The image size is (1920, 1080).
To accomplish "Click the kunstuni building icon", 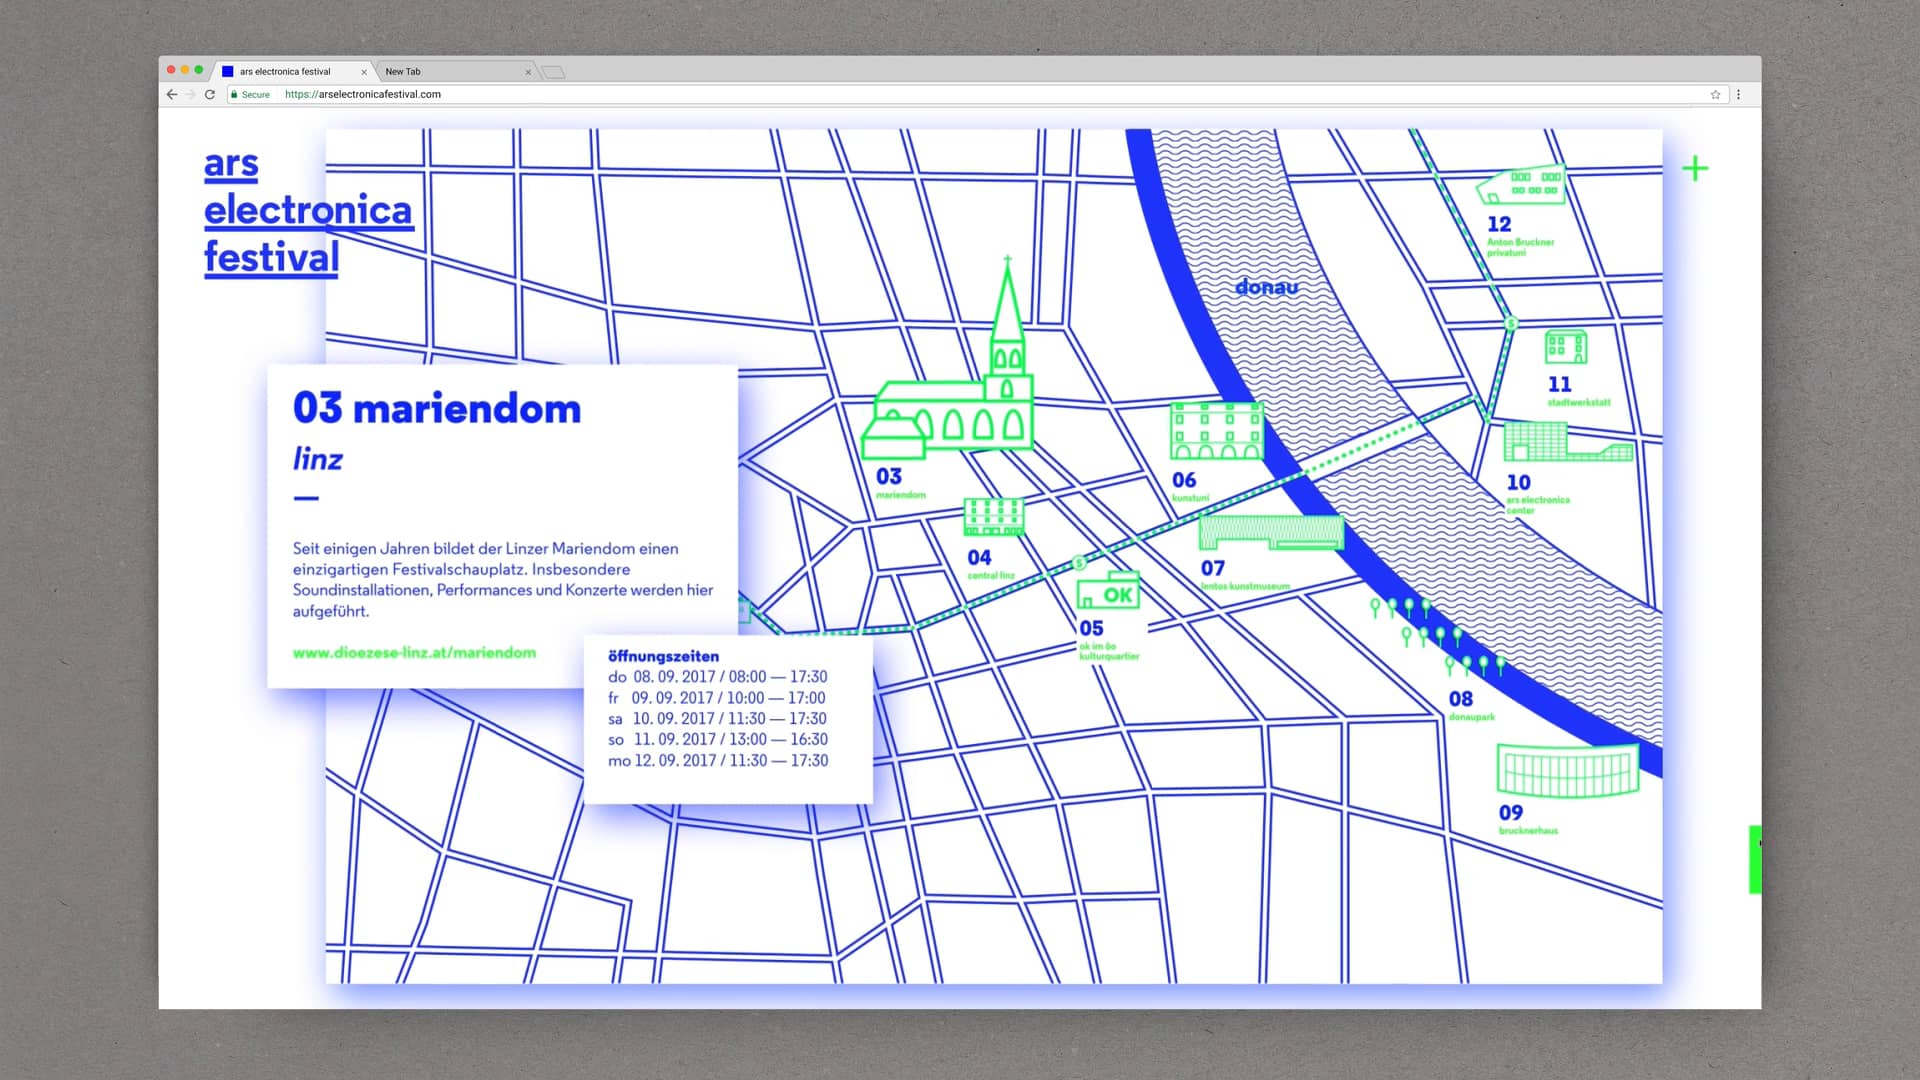I will click(1217, 430).
